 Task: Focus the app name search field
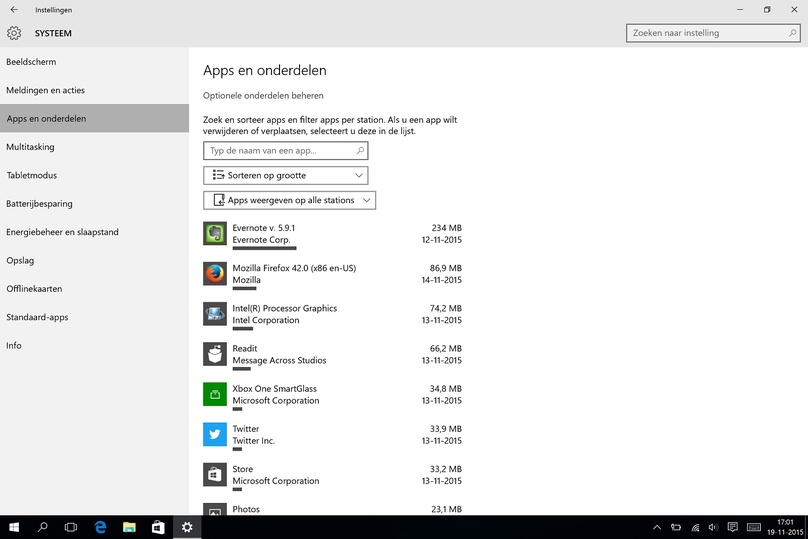[285, 150]
